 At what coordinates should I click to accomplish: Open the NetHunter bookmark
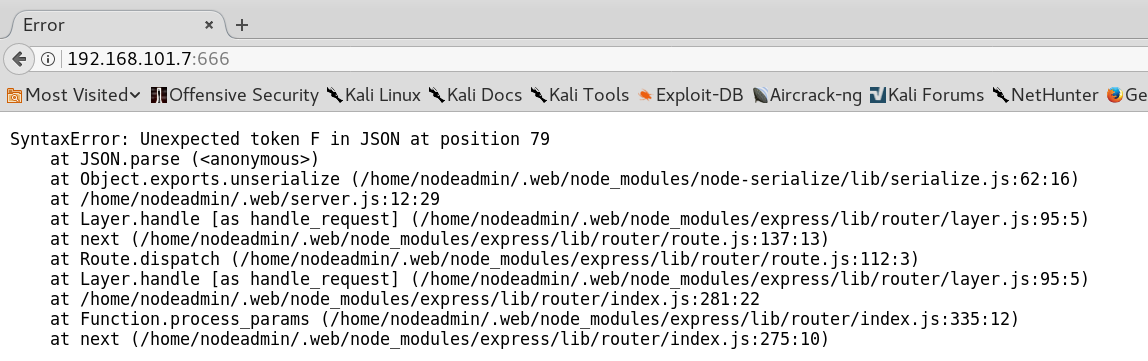(x=1046, y=95)
